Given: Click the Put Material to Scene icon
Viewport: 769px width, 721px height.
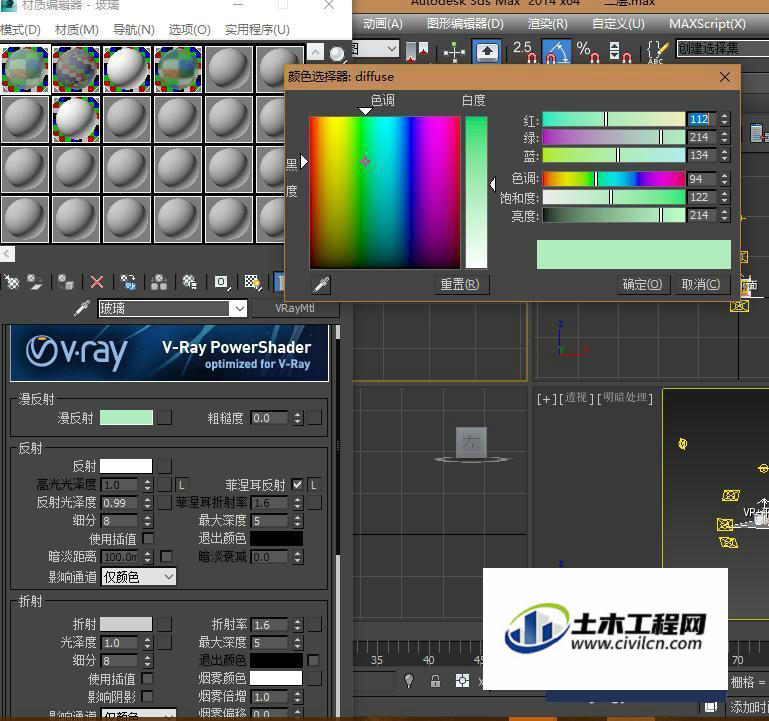Looking at the screenshot, I should pos(35,282).
